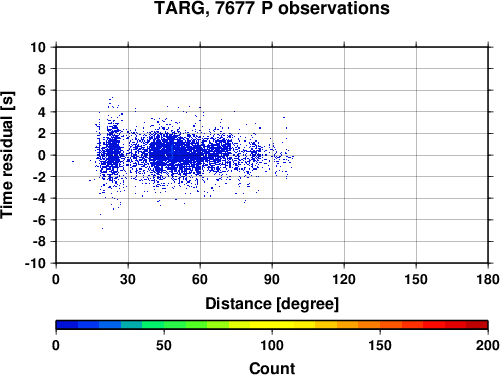Click the dark red colorbar end at 200
500x375 pixels.
[477, 325]
